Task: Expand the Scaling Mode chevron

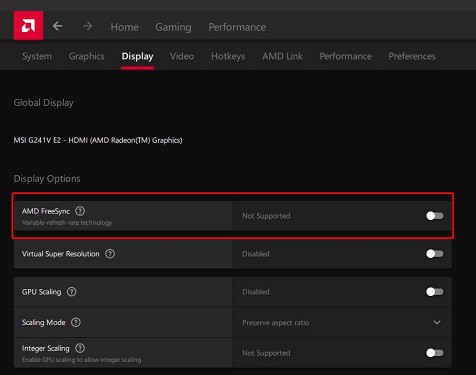Action: (437, 322)
